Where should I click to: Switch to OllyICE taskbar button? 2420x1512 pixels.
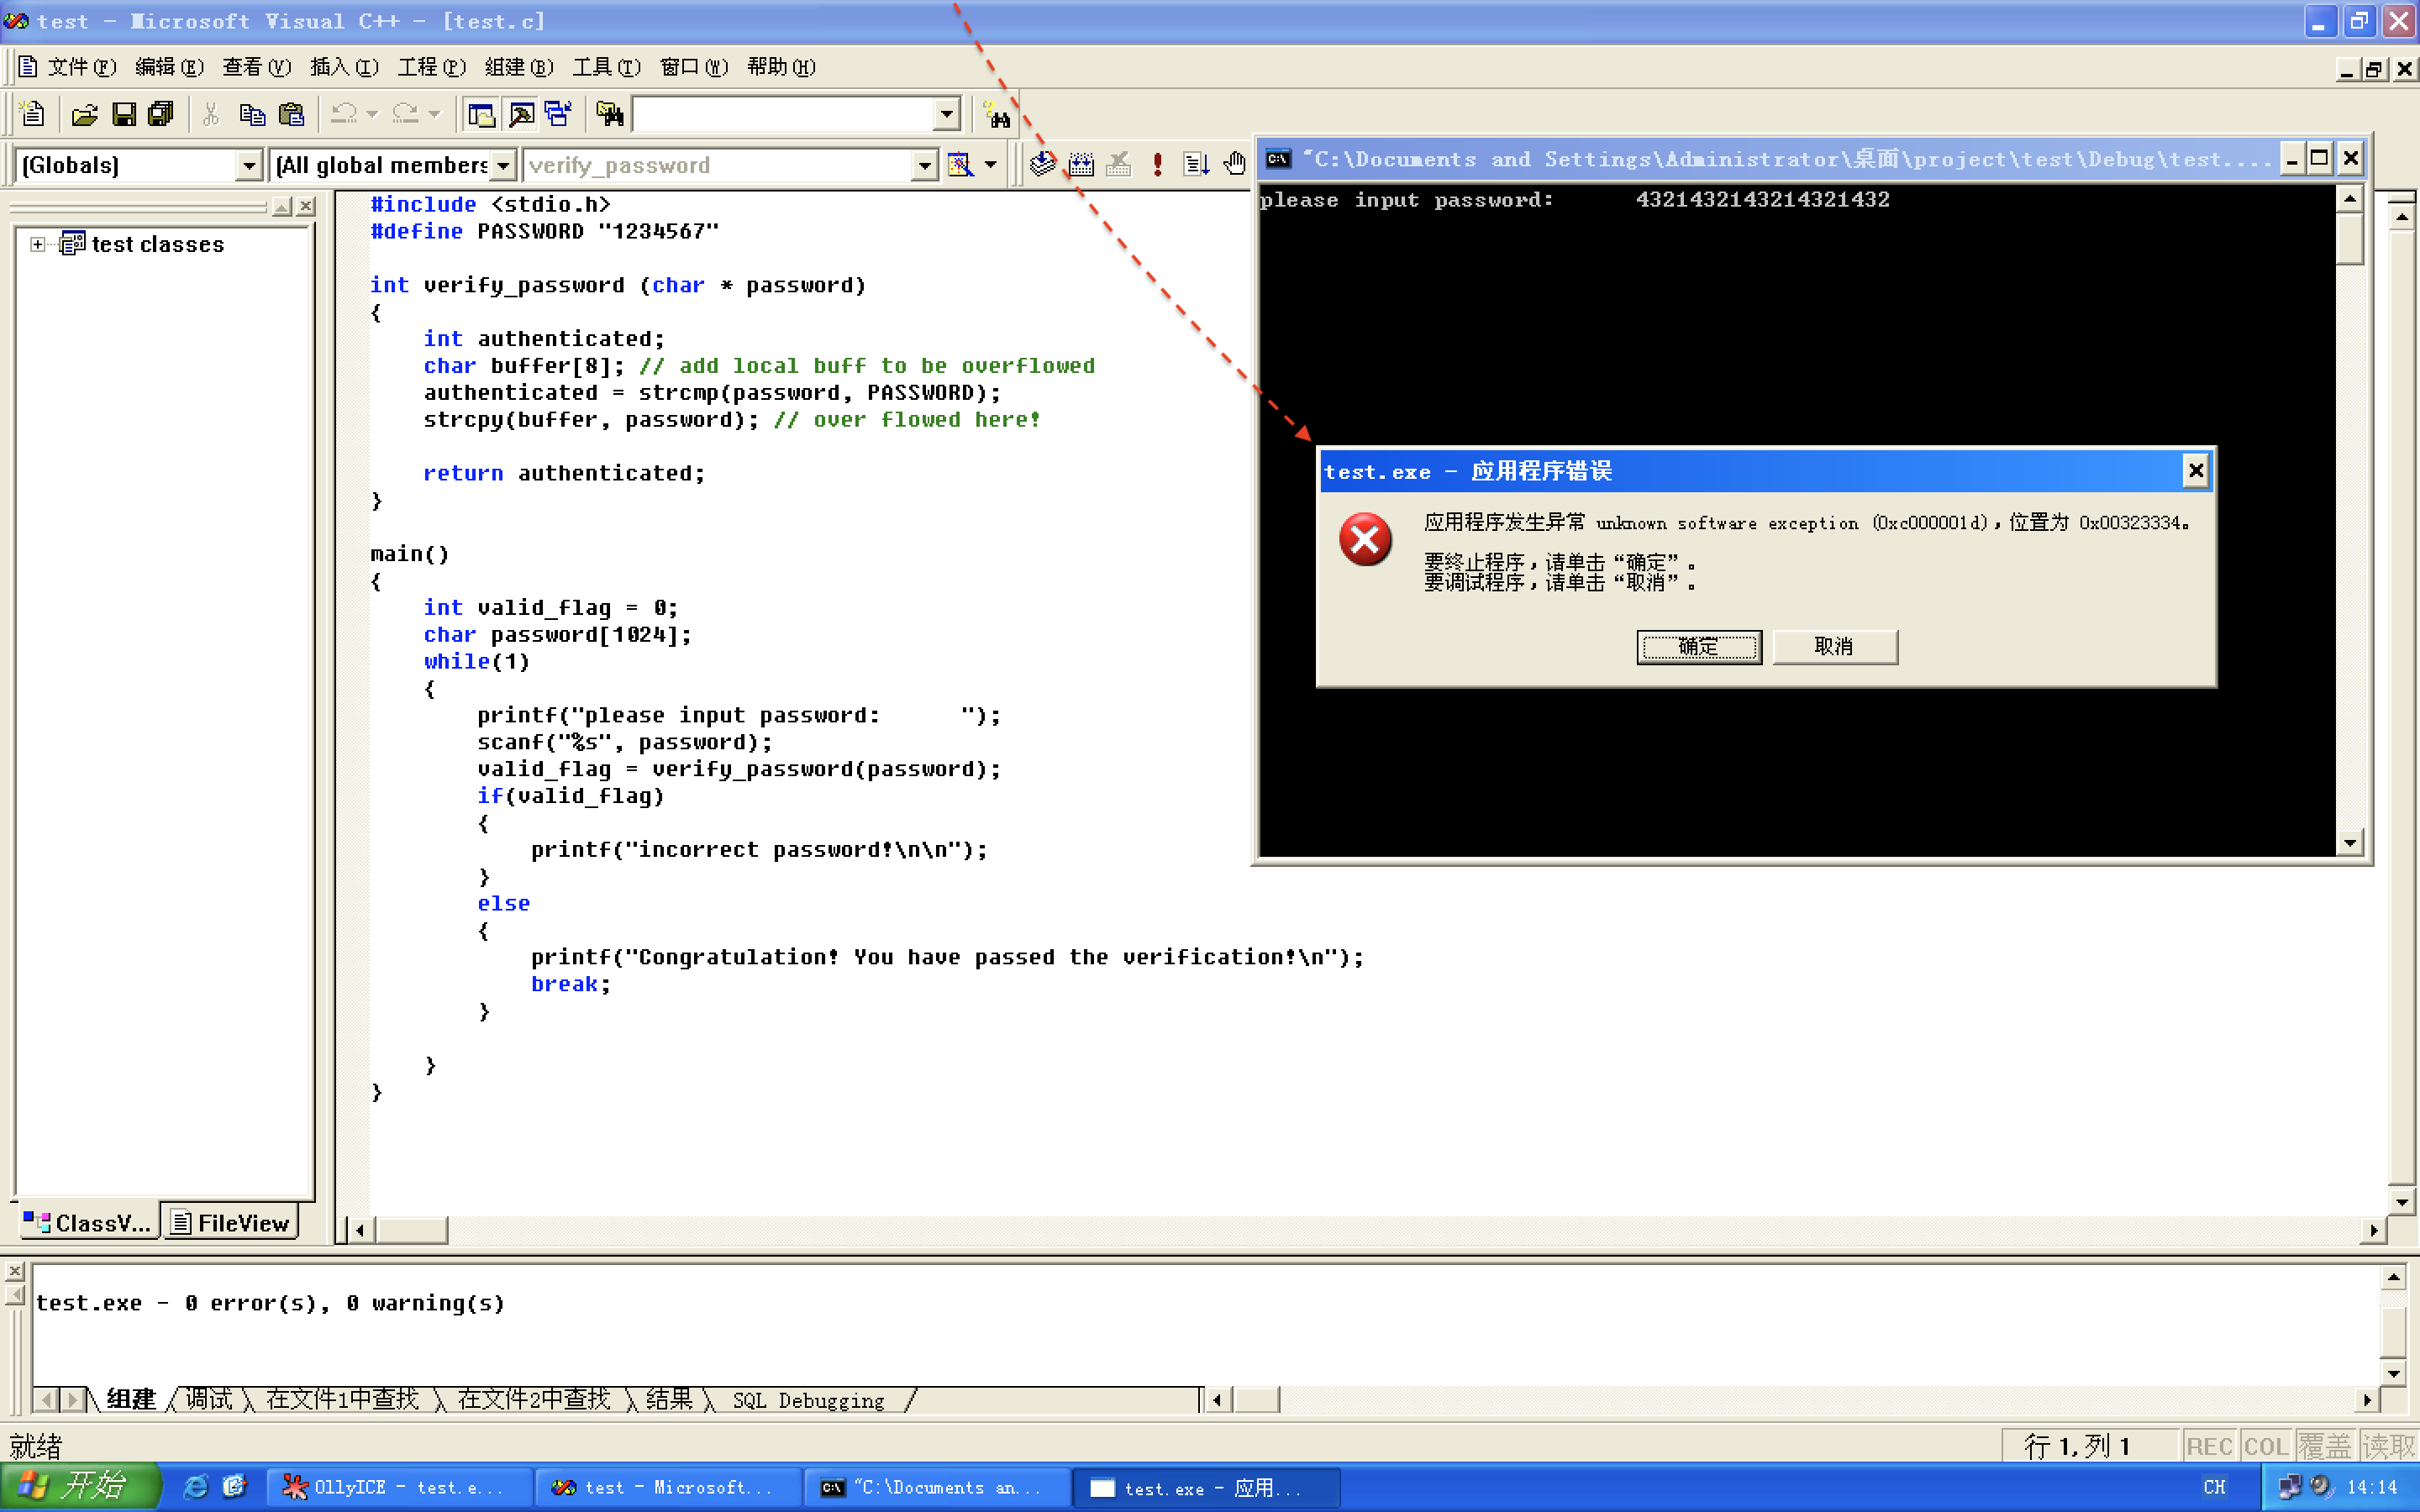(398, 1487)
